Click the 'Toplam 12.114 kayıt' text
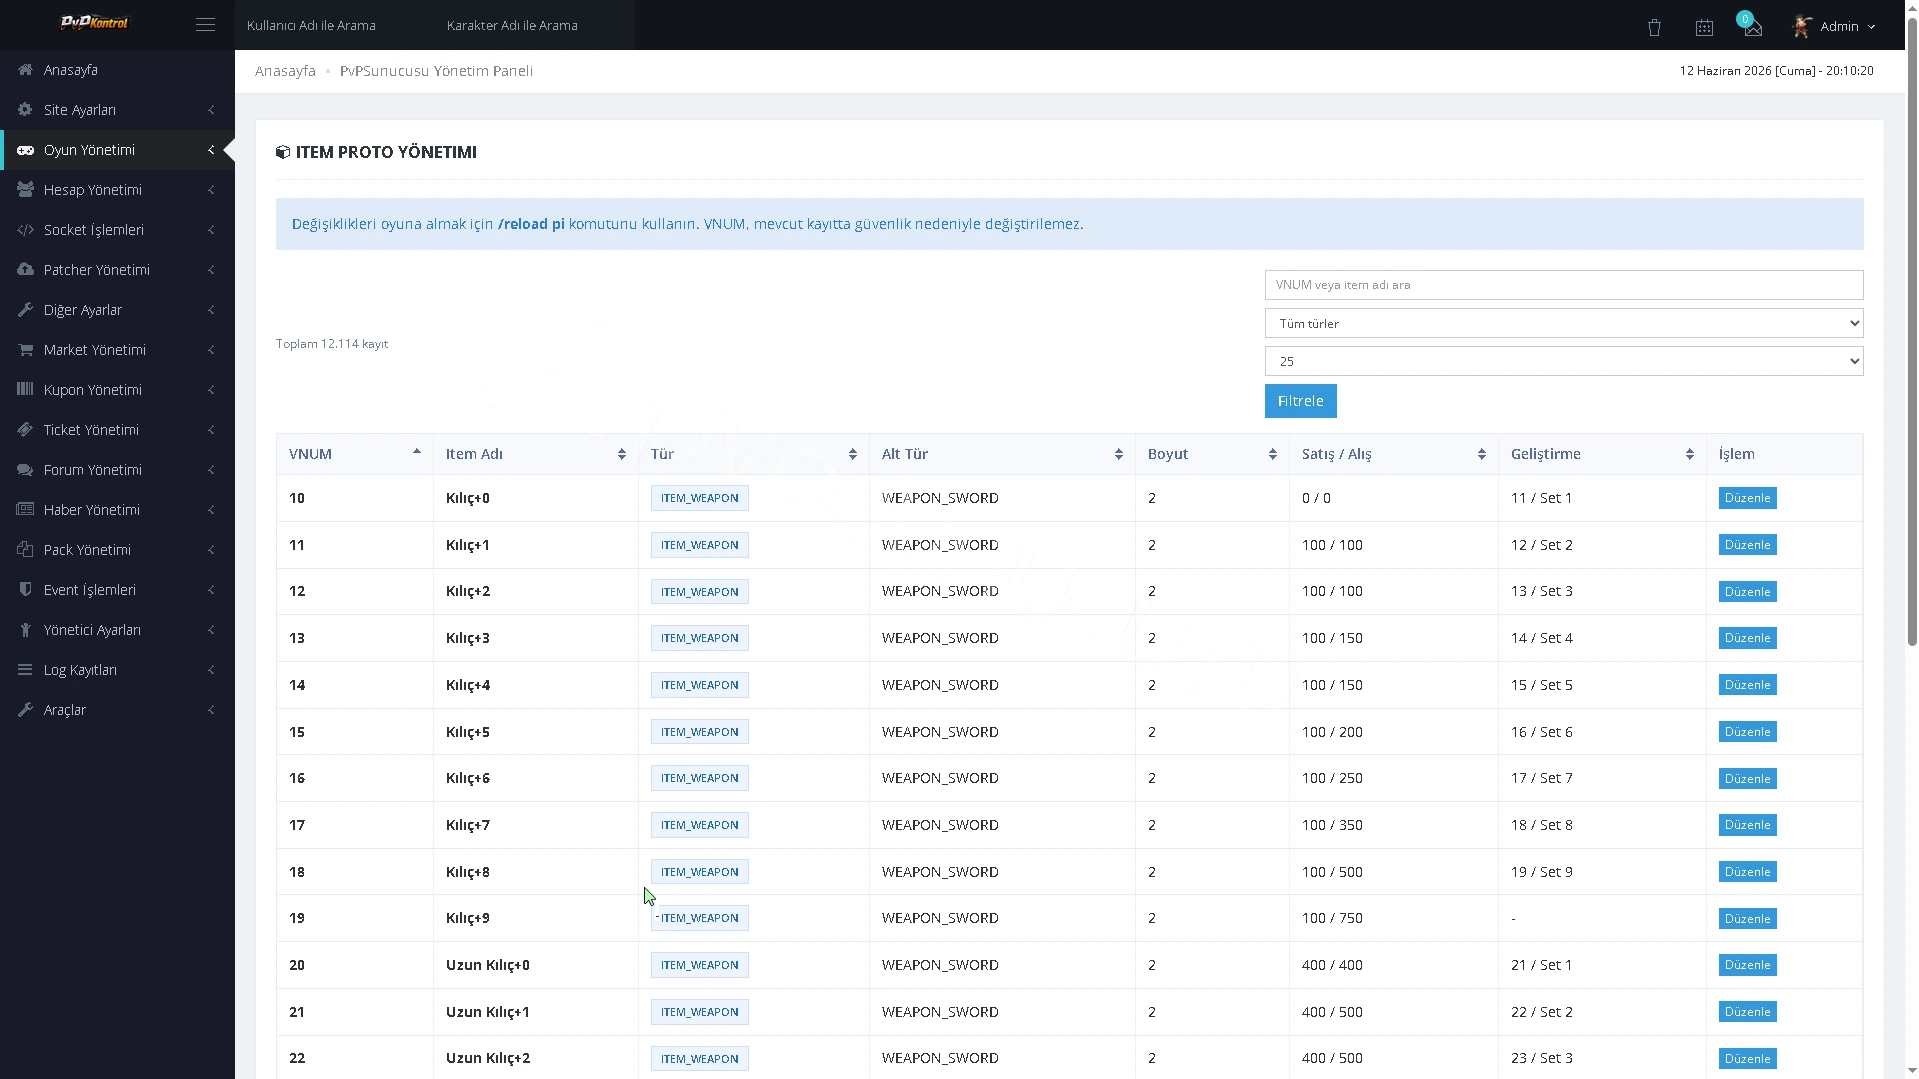This screenshot has width=1919, height=1079. coord(332,344)
